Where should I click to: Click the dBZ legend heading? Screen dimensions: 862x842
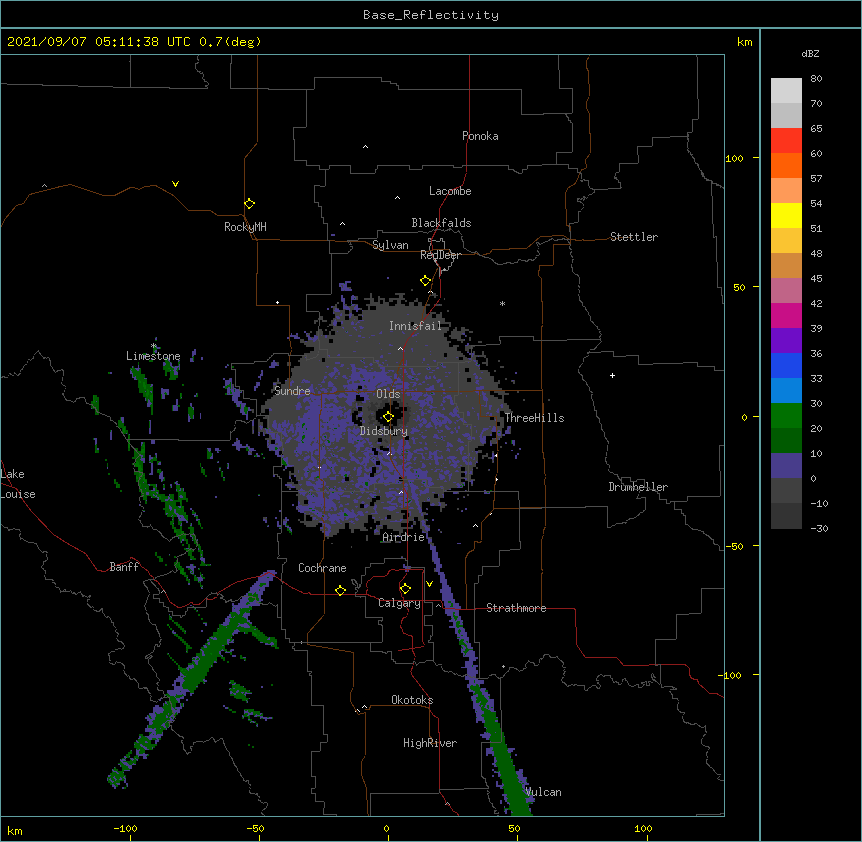810,53
